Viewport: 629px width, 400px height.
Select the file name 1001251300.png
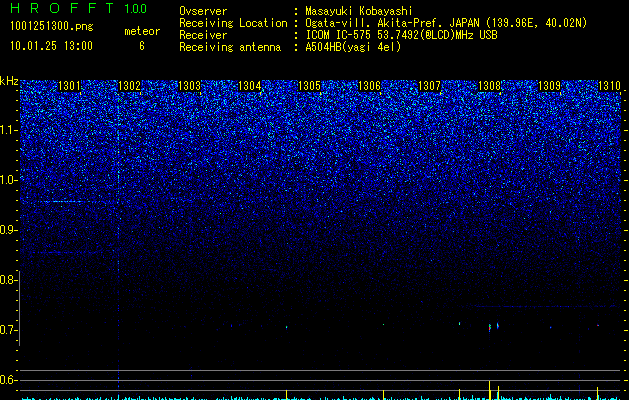52,26
